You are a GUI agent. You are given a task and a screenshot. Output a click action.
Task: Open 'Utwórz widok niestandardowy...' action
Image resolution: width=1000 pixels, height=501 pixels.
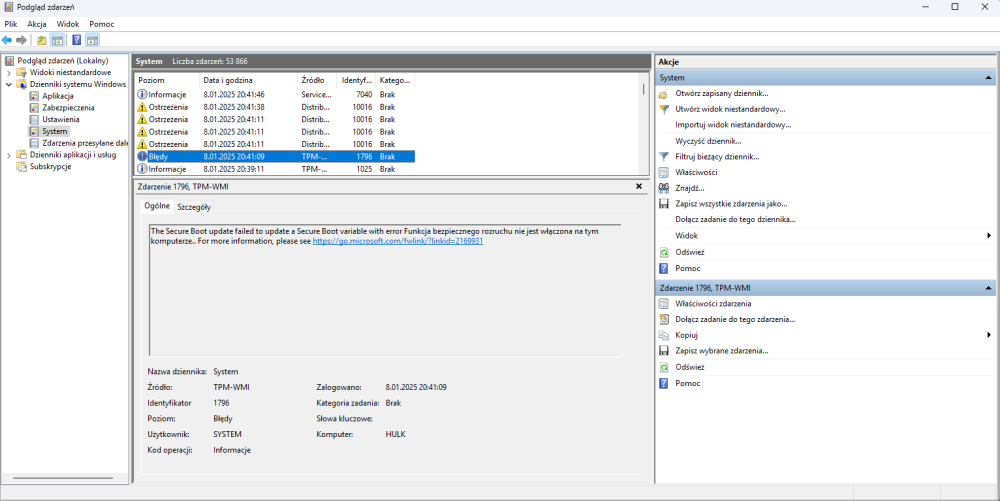coord(729,109)
